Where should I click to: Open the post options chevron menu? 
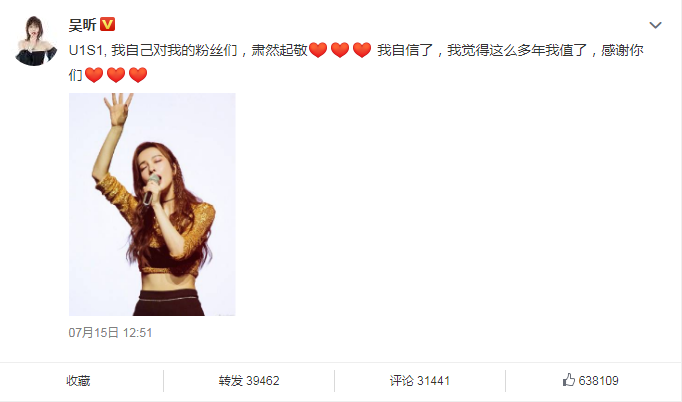tap(655, 25)
